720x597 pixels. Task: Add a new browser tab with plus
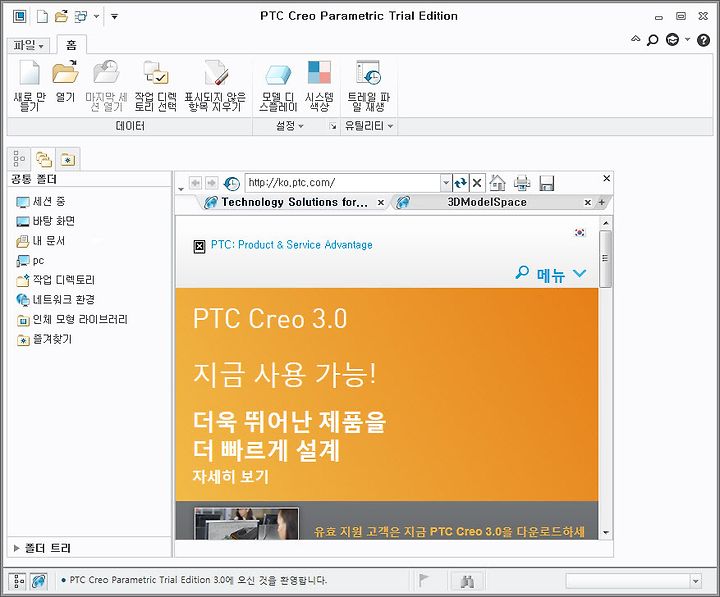602,203
